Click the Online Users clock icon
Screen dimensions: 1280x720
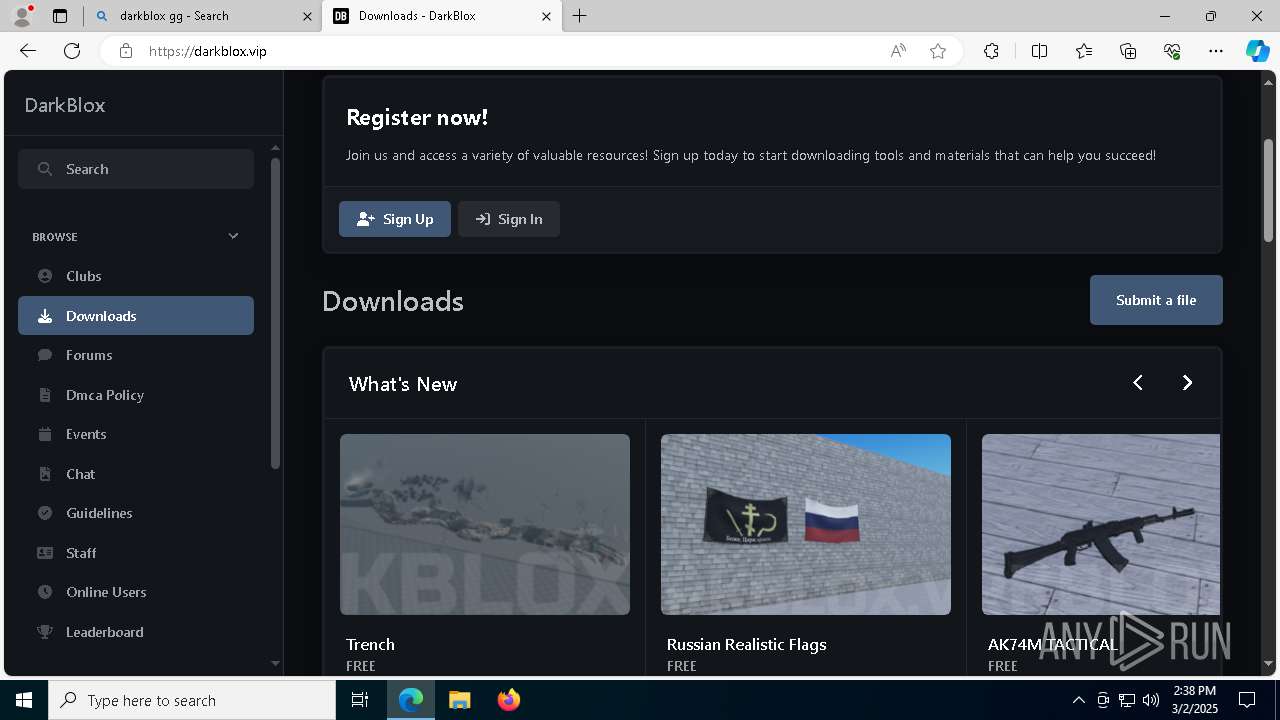(45, 592)
